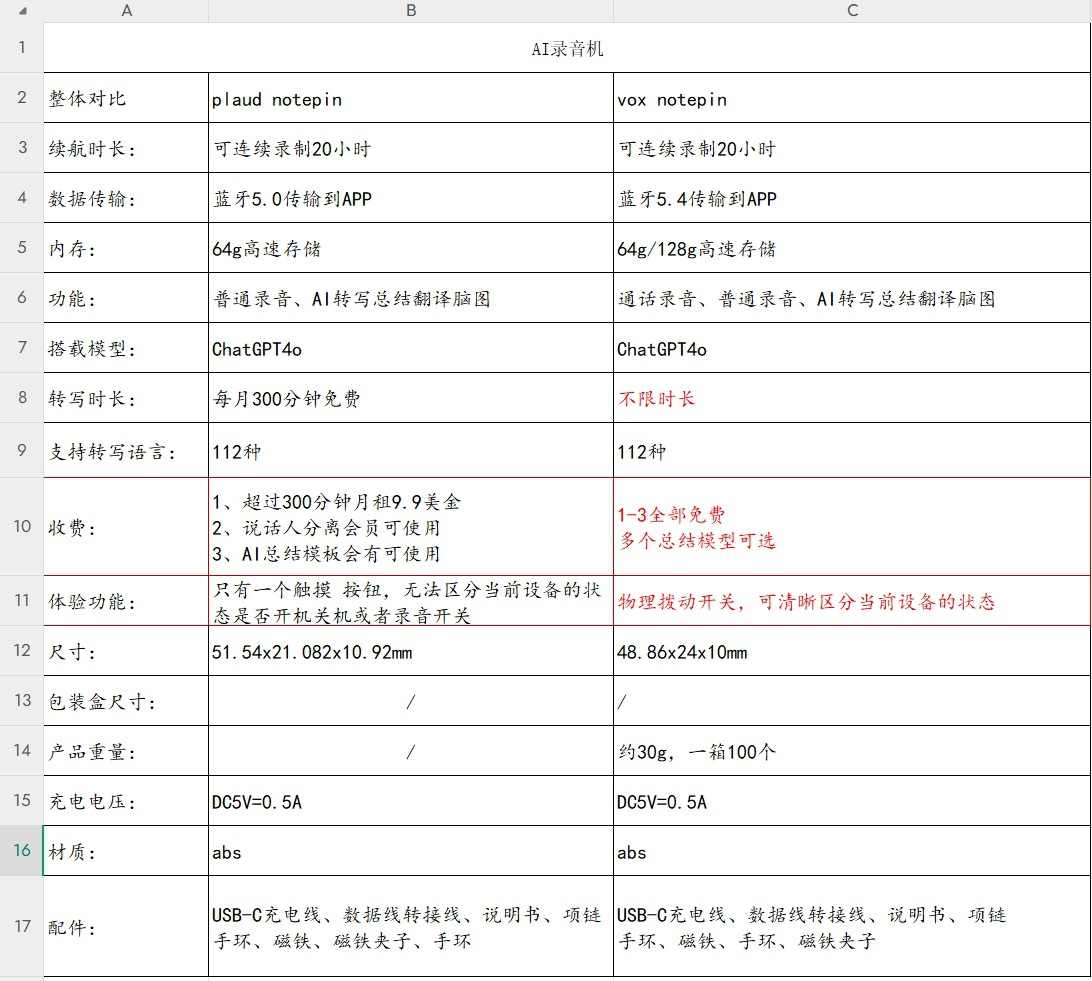Select column C header
1092x981 pixels.
(x=852, y=10)
